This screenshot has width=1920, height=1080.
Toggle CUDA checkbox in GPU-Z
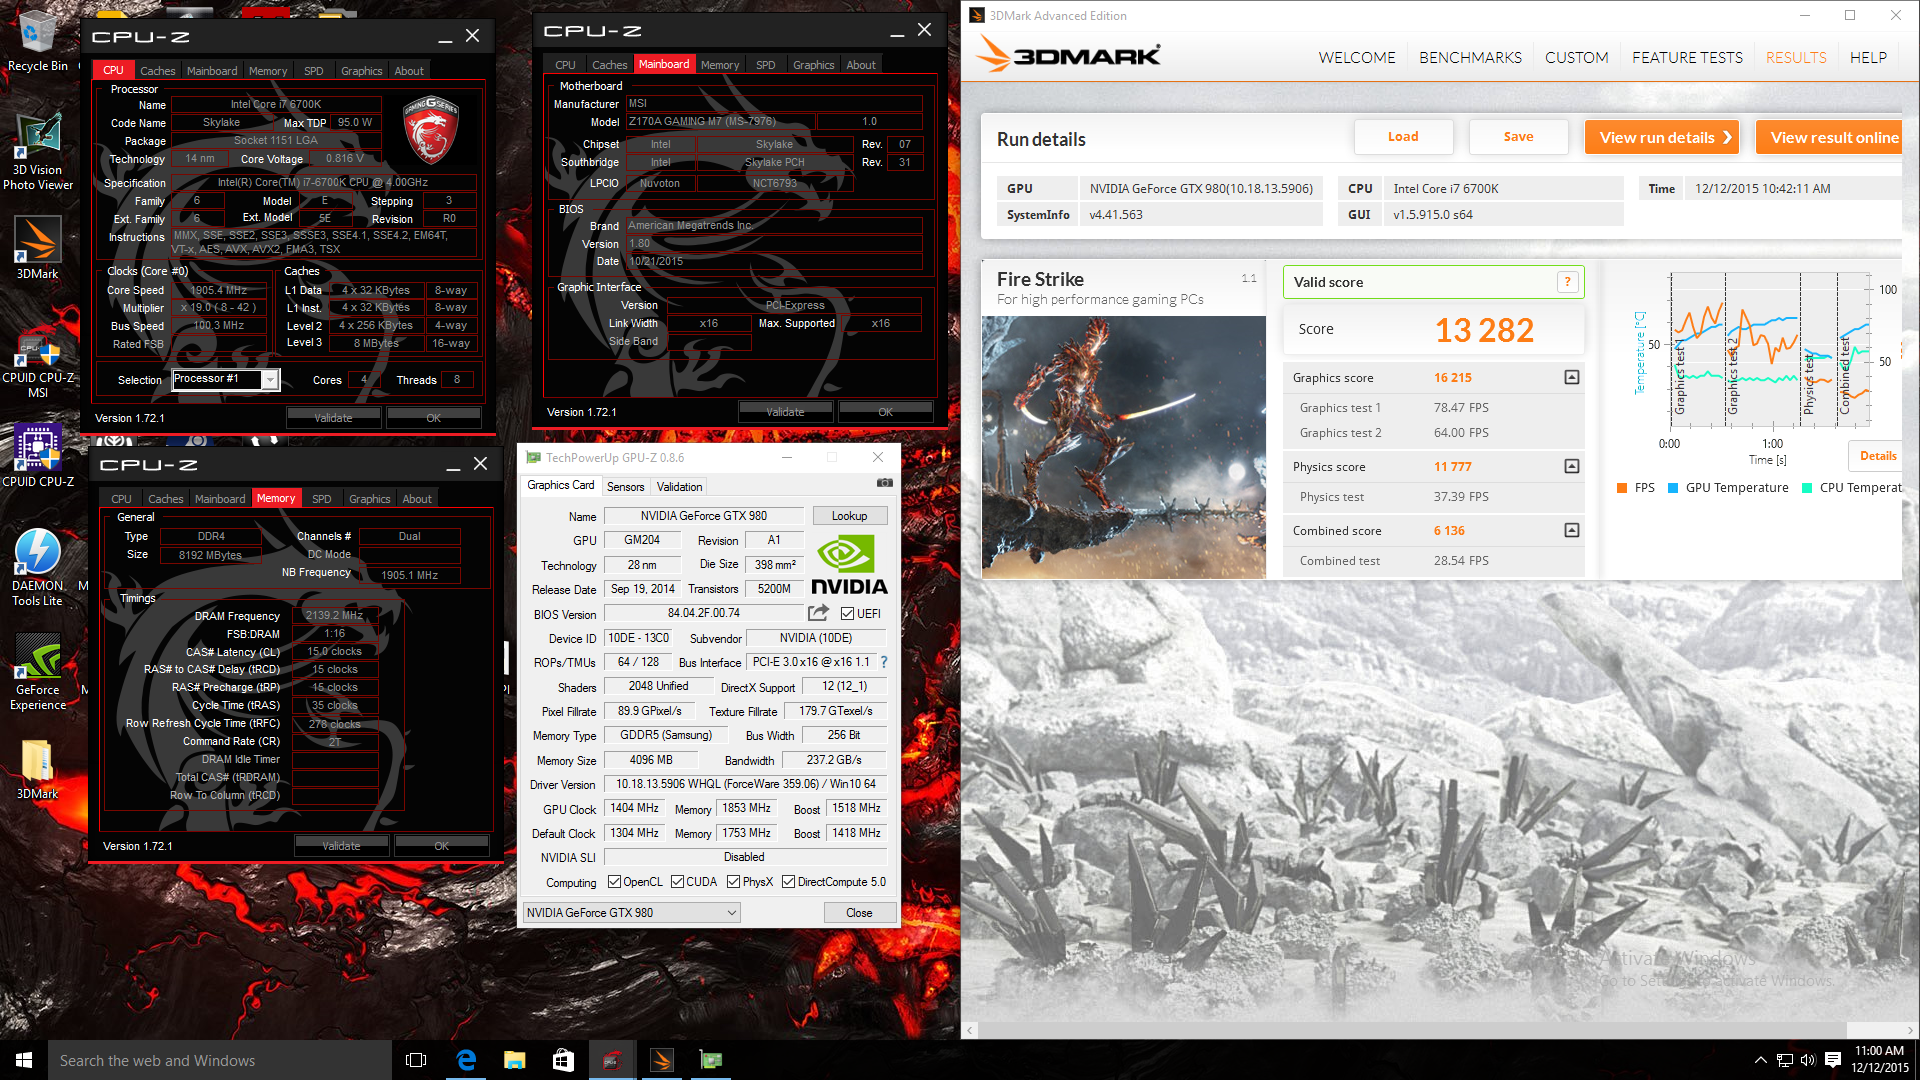677,882
